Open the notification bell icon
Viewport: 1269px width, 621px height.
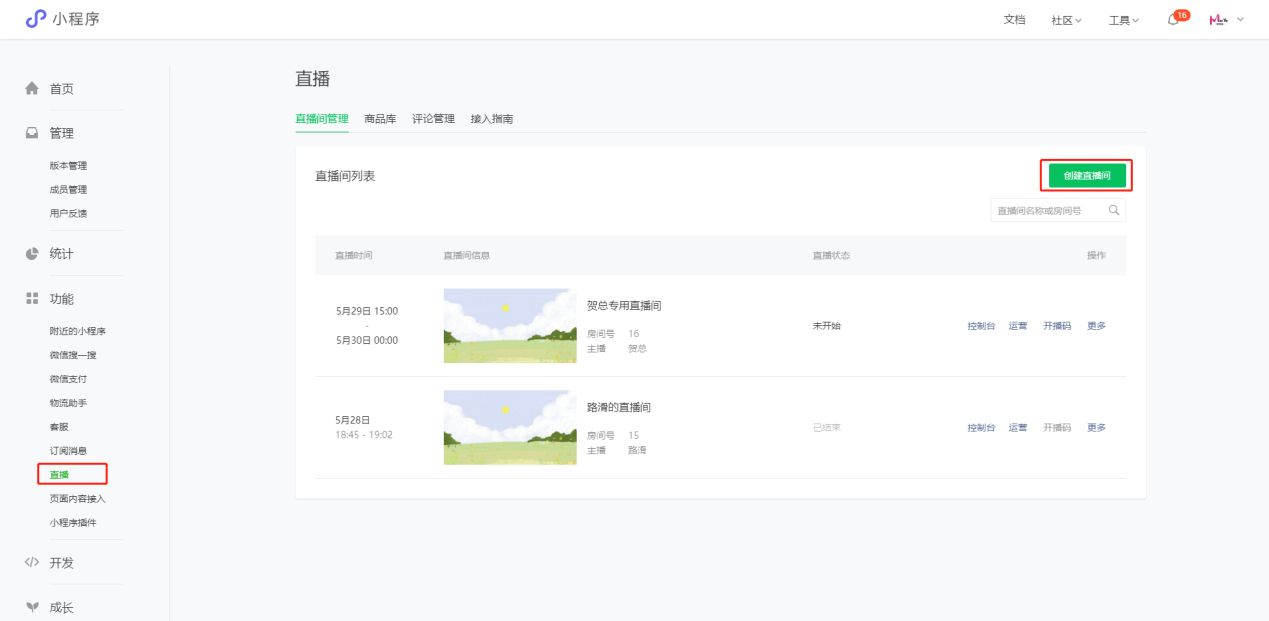coord(1173,20)
